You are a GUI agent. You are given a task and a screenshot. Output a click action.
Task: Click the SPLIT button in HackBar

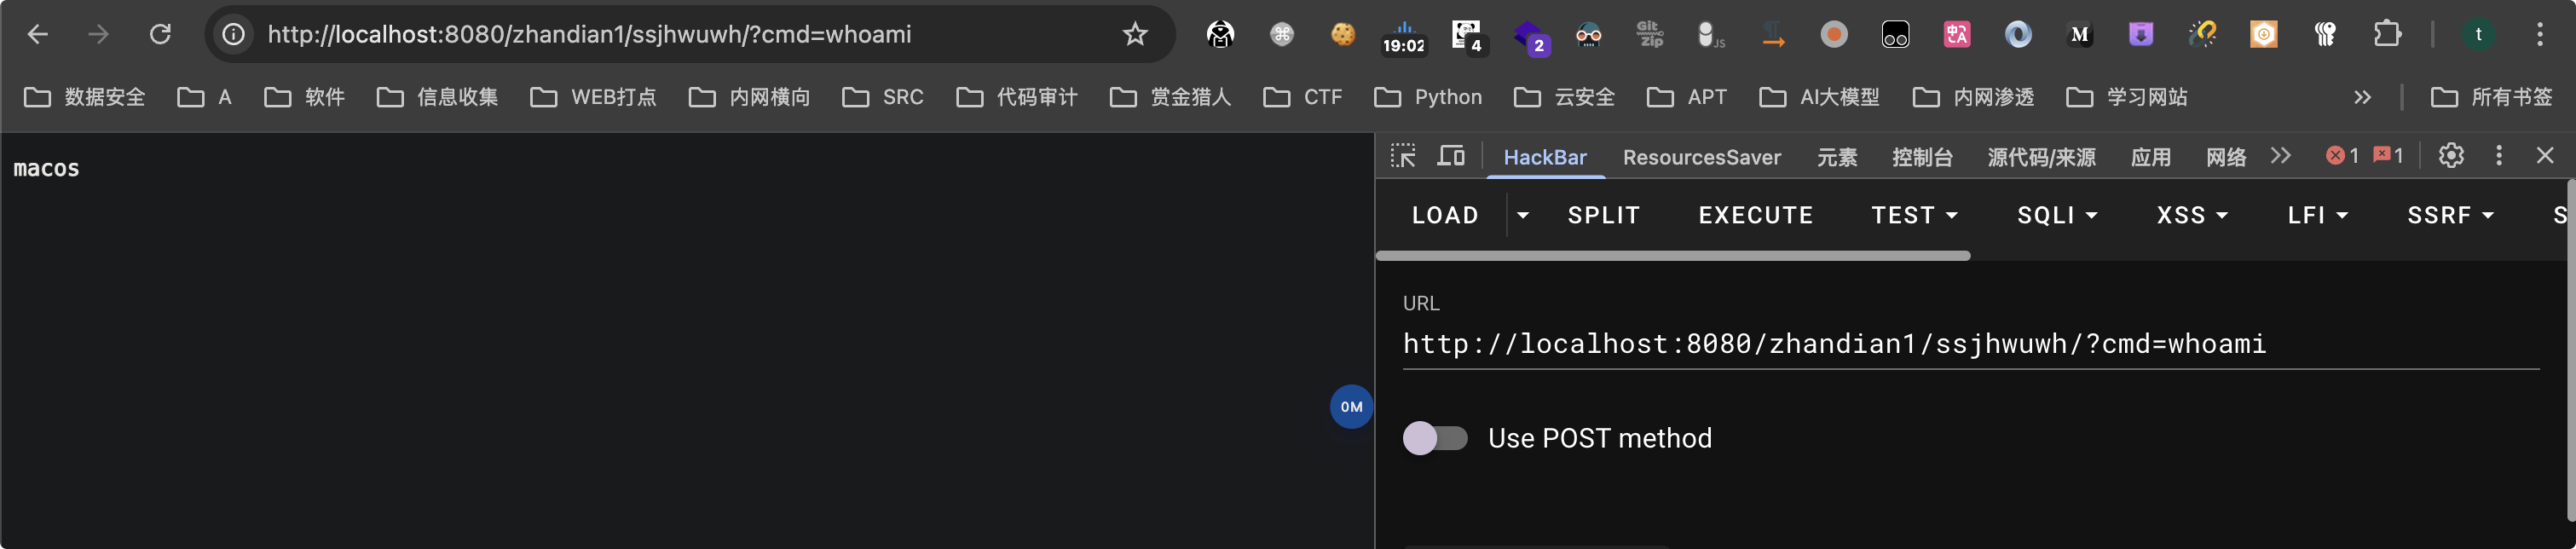(1603, 215)
